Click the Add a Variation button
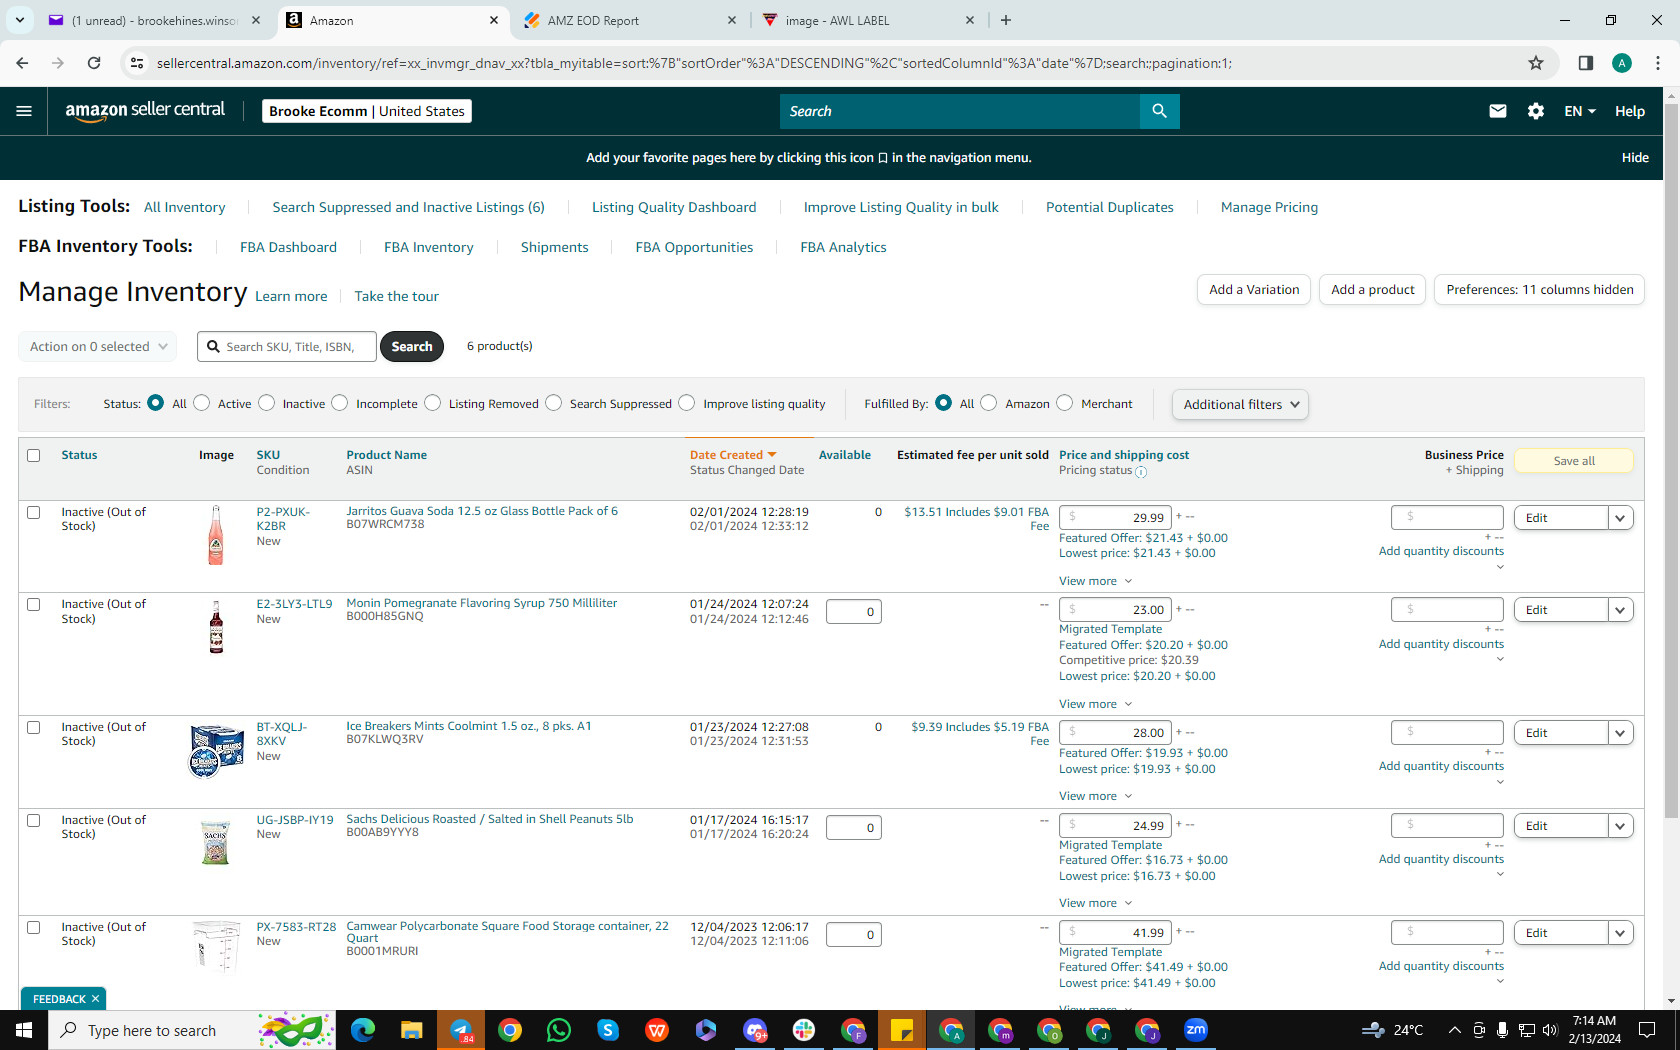Viewport: 1680px width, 1050px height. pos(1254,290)
